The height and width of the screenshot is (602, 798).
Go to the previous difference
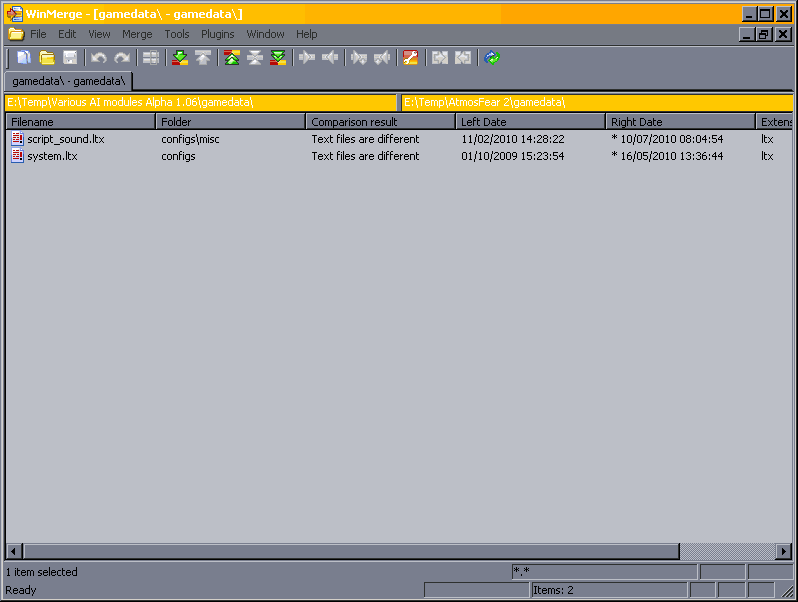203,58
